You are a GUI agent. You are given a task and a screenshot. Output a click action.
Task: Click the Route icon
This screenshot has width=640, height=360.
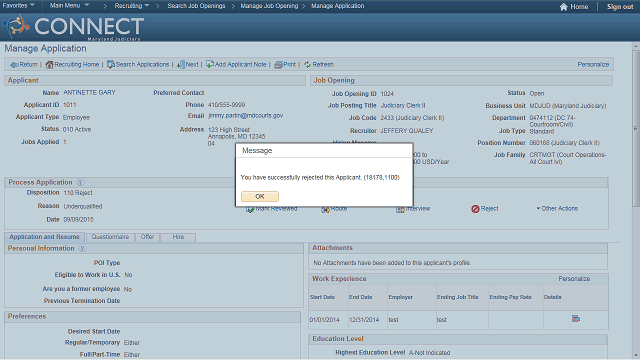click(325, 209)
